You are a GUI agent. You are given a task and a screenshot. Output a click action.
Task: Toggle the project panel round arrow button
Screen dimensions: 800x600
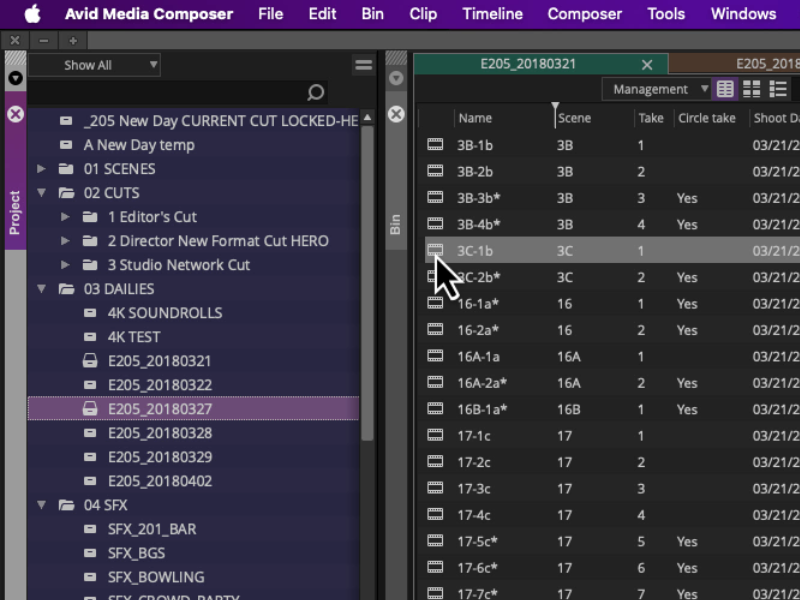coord(15,78)
